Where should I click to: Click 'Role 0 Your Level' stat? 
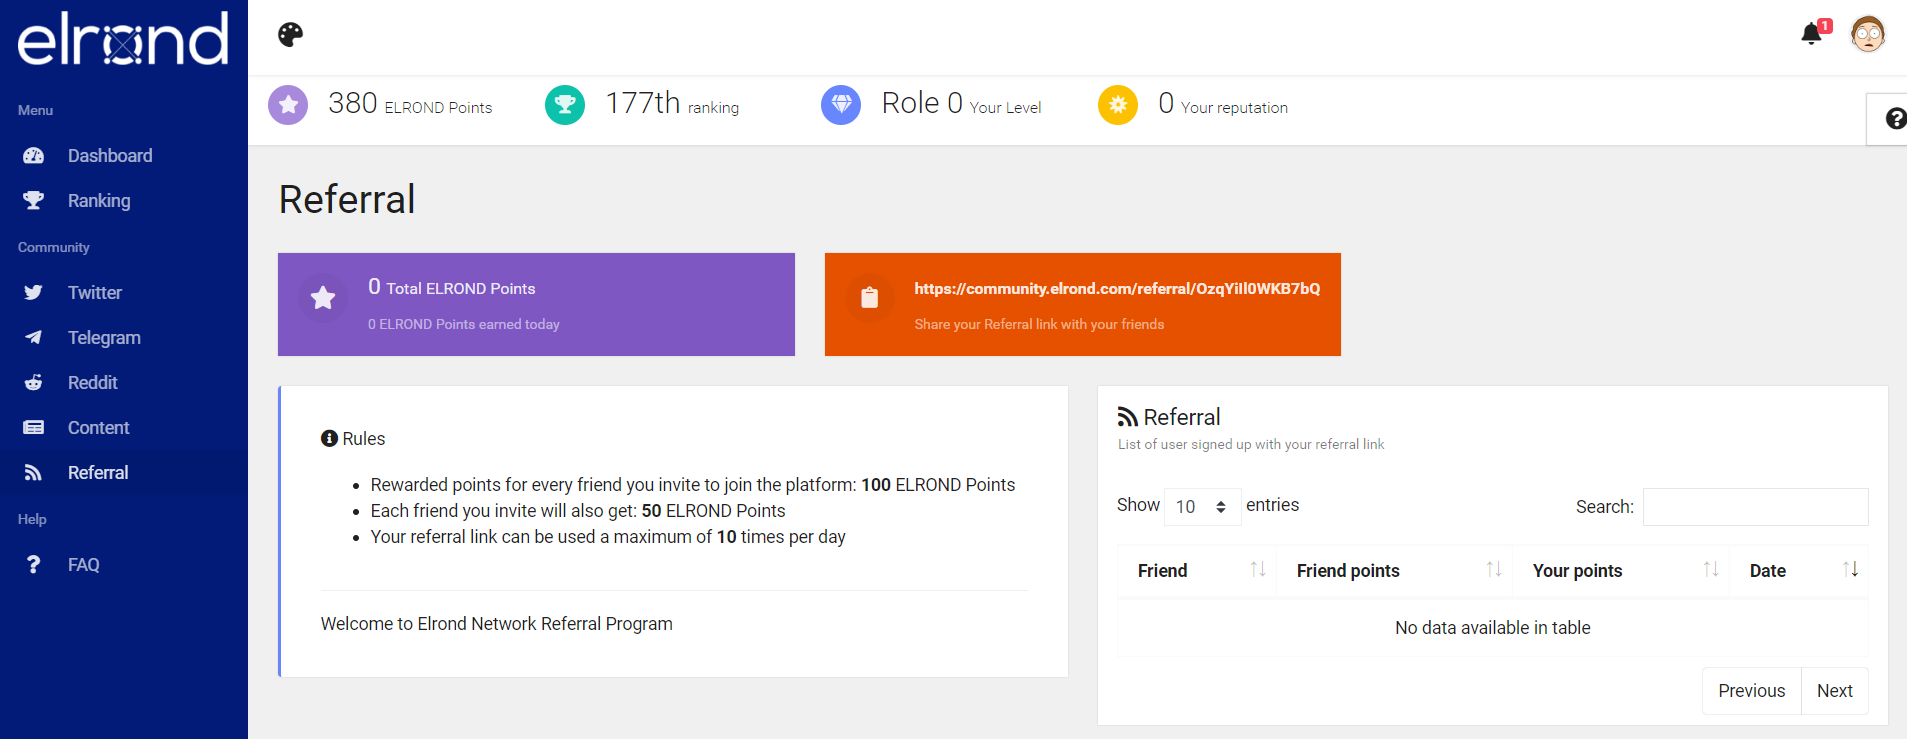point(961,104)
